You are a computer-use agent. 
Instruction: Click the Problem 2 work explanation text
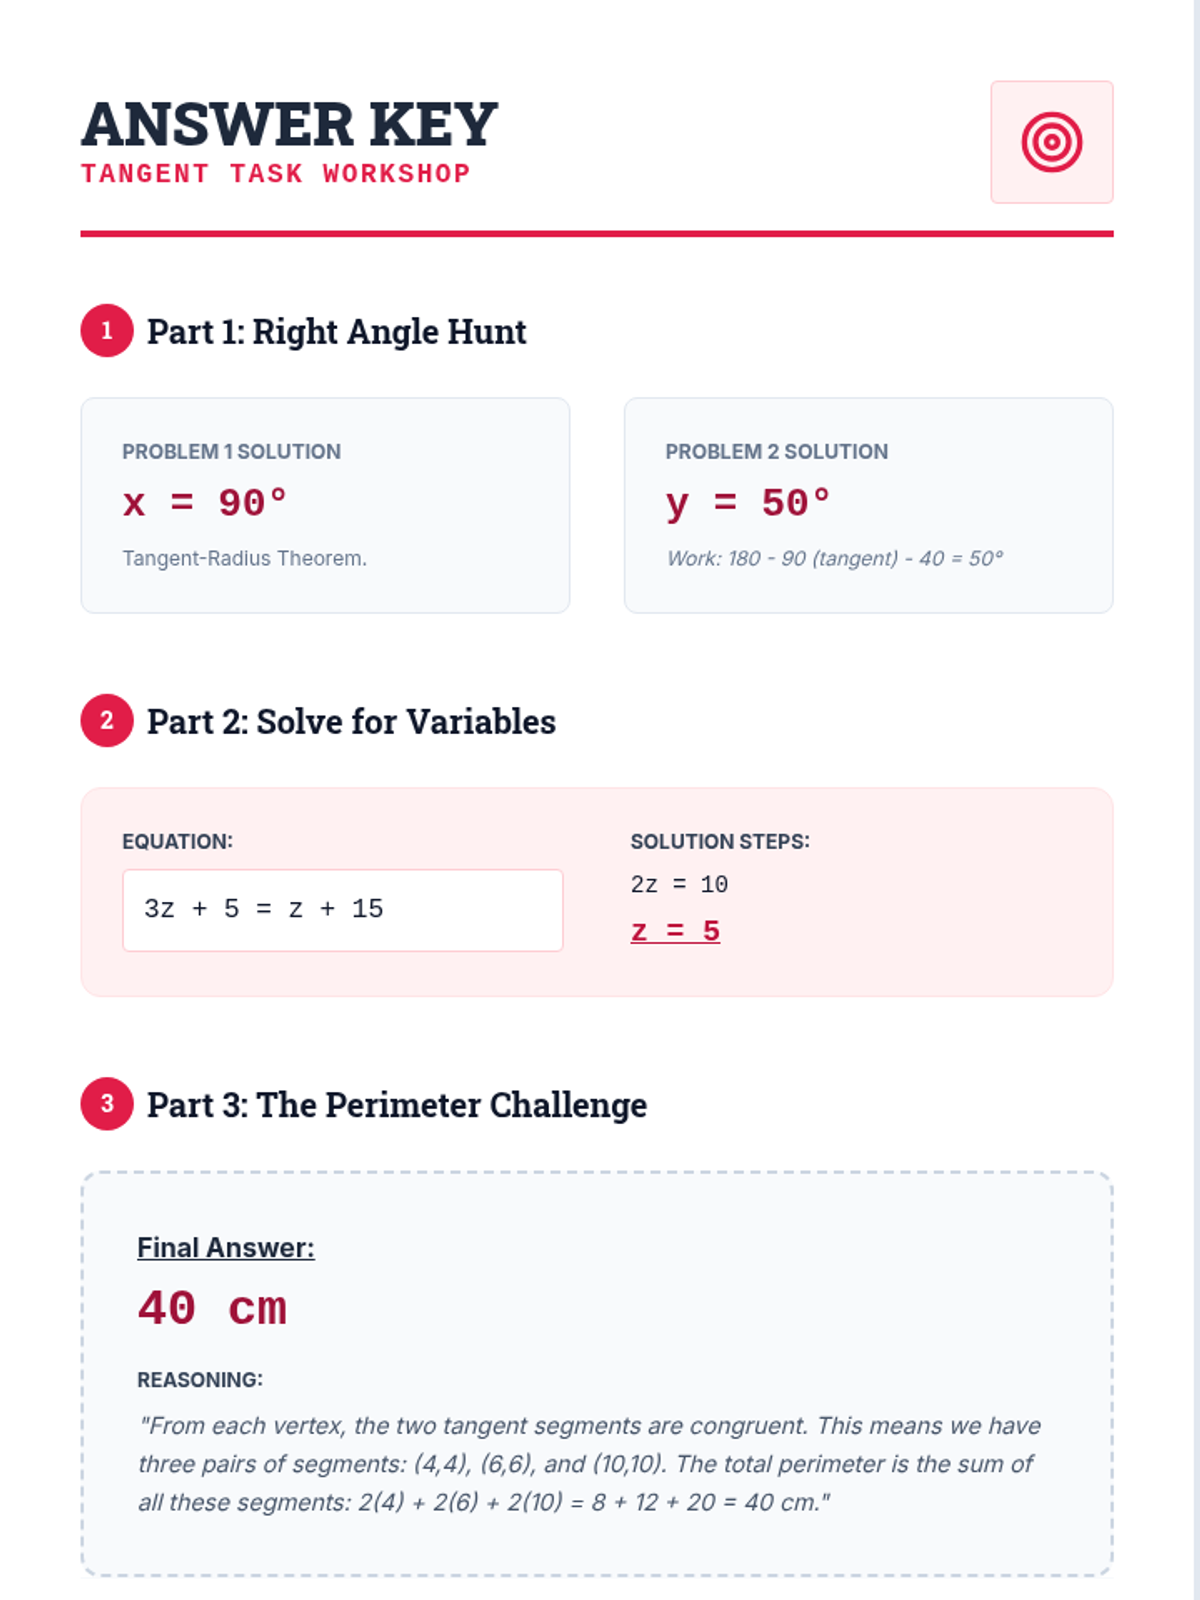tap(834, 559)
